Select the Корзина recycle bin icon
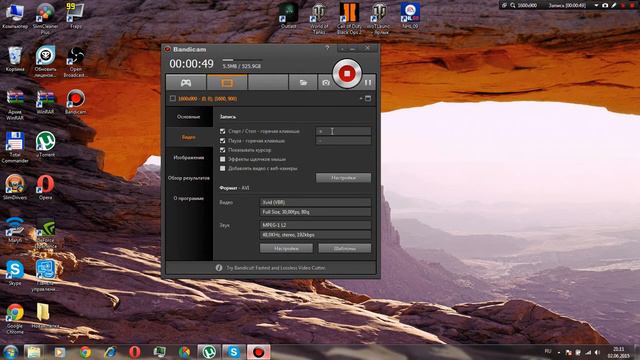640x360 pixels. tap(15, 58)
